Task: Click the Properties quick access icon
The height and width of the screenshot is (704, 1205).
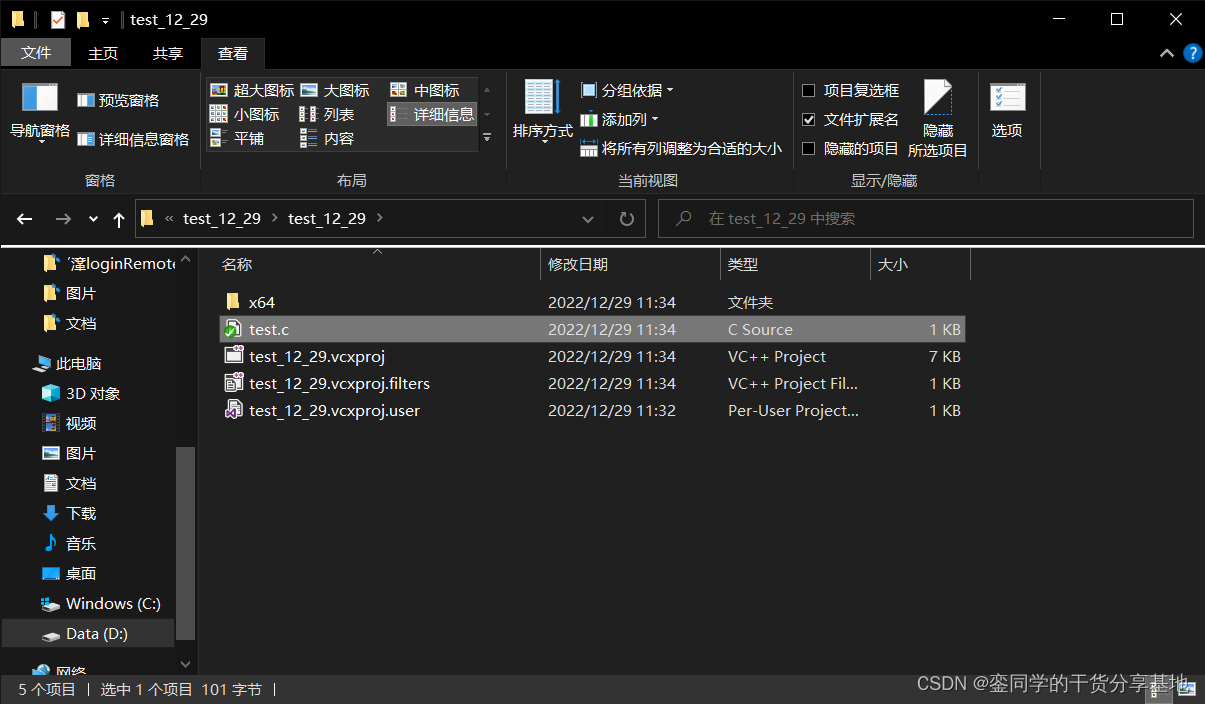Action: [57, 20]
